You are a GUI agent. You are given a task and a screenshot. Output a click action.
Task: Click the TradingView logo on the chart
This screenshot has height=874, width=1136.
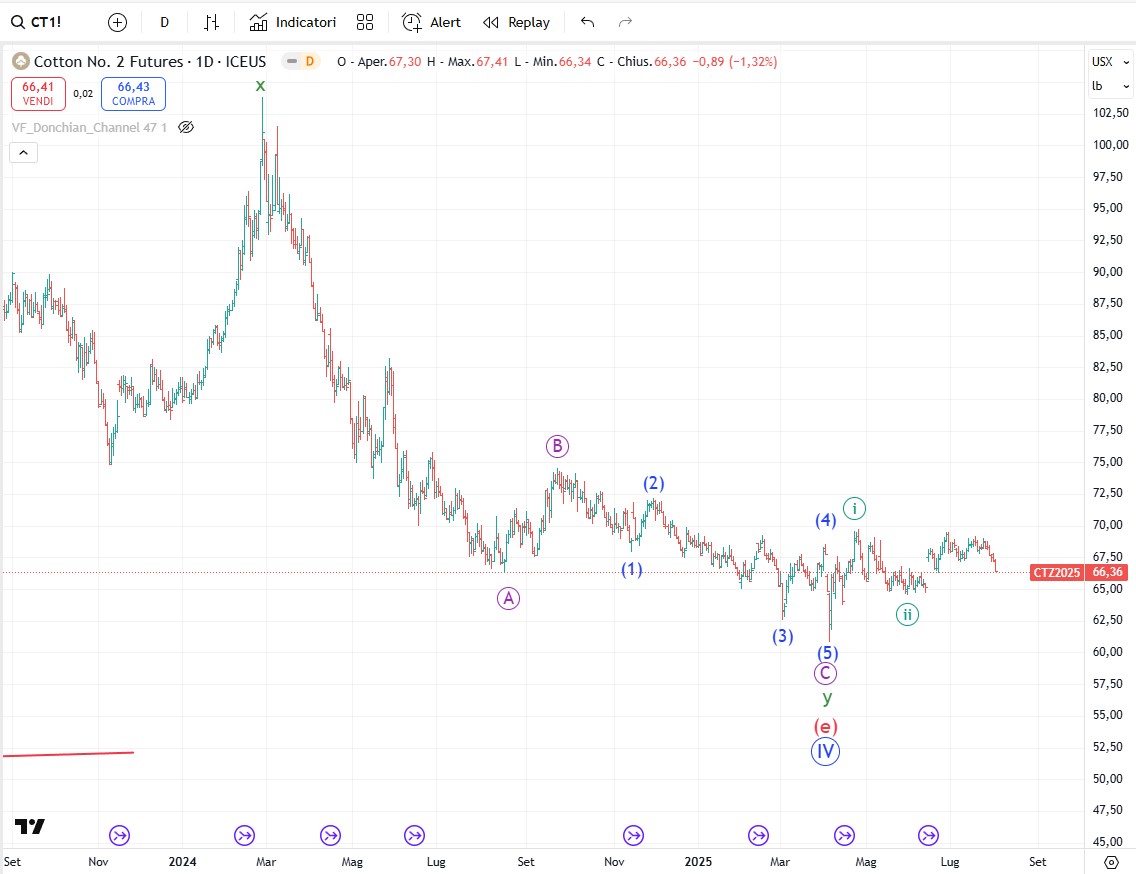[x=30, y=826]
